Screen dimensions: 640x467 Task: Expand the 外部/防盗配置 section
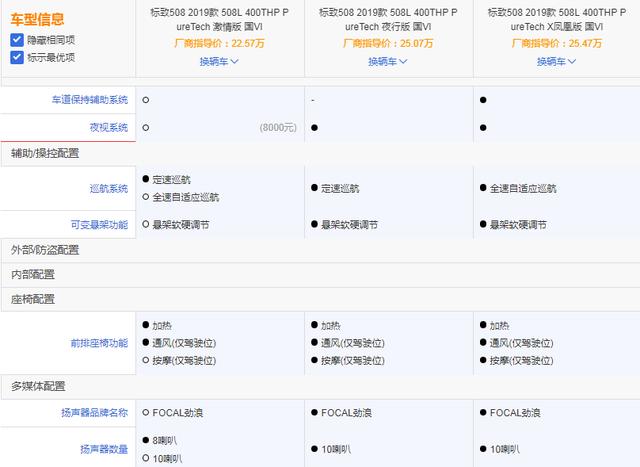45,250
